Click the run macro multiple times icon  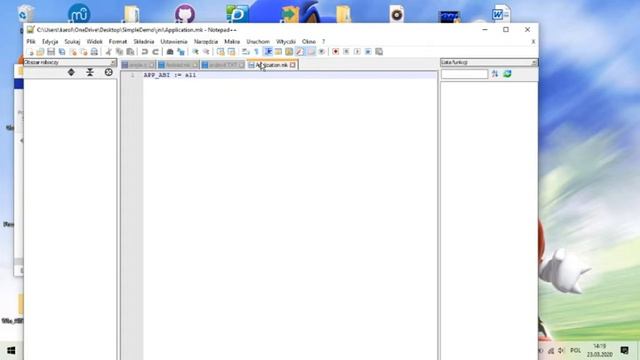point(368,52)
